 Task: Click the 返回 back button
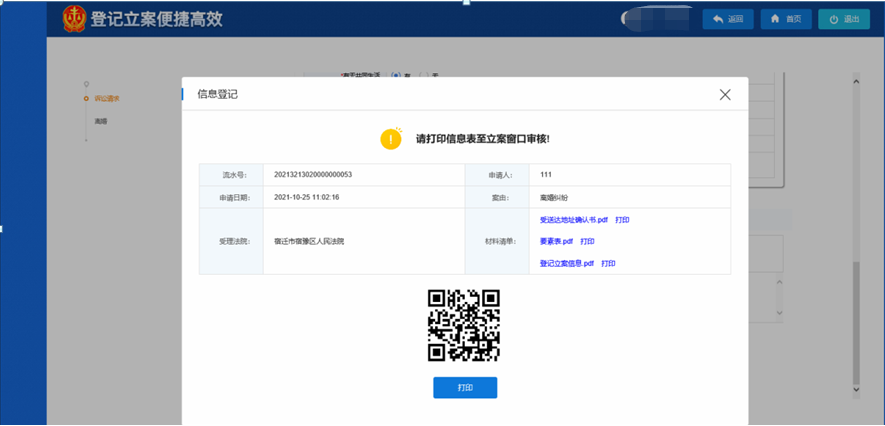727,19
